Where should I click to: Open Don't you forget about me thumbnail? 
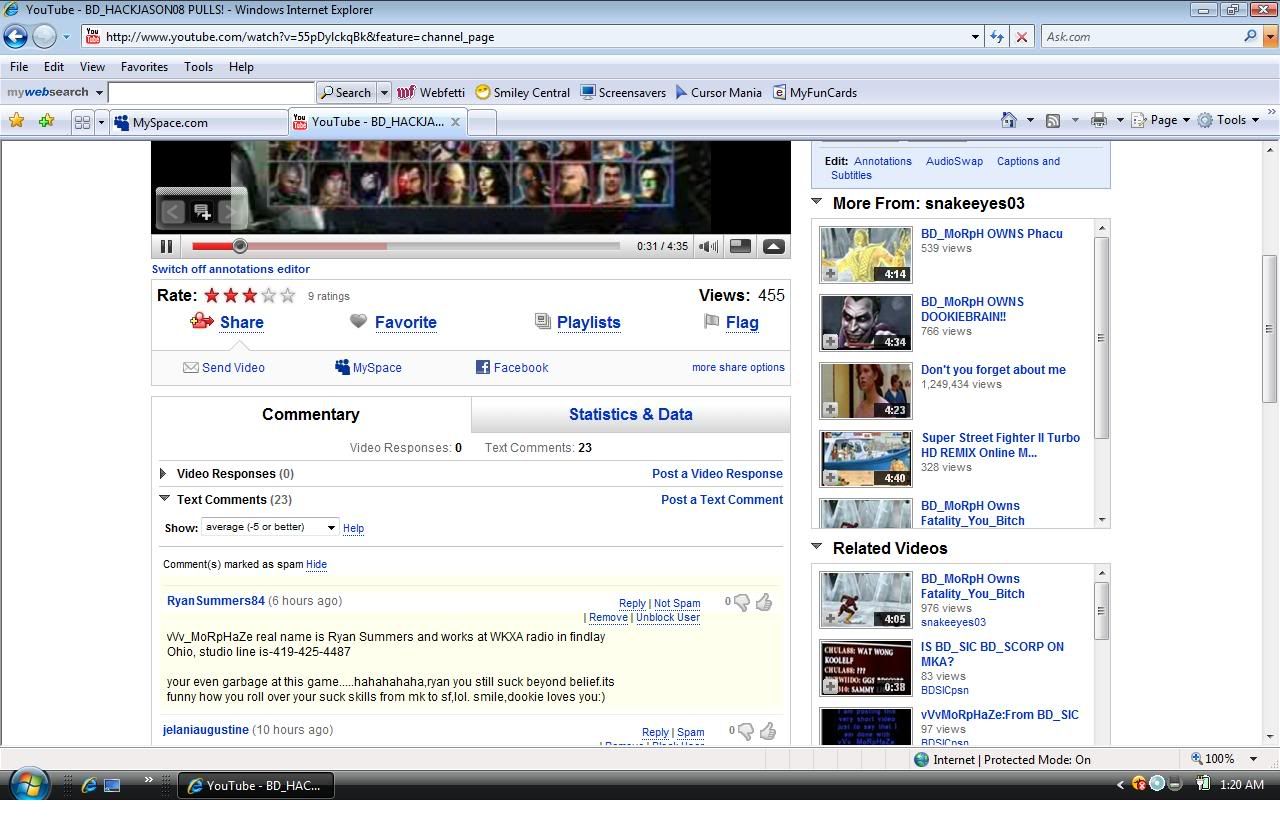click(865, 391)
